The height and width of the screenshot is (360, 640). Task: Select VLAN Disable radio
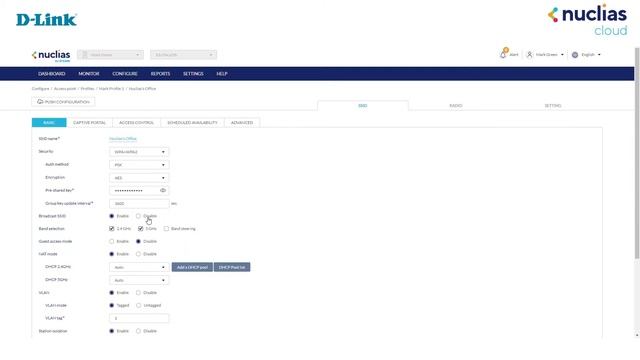(138, 293)
